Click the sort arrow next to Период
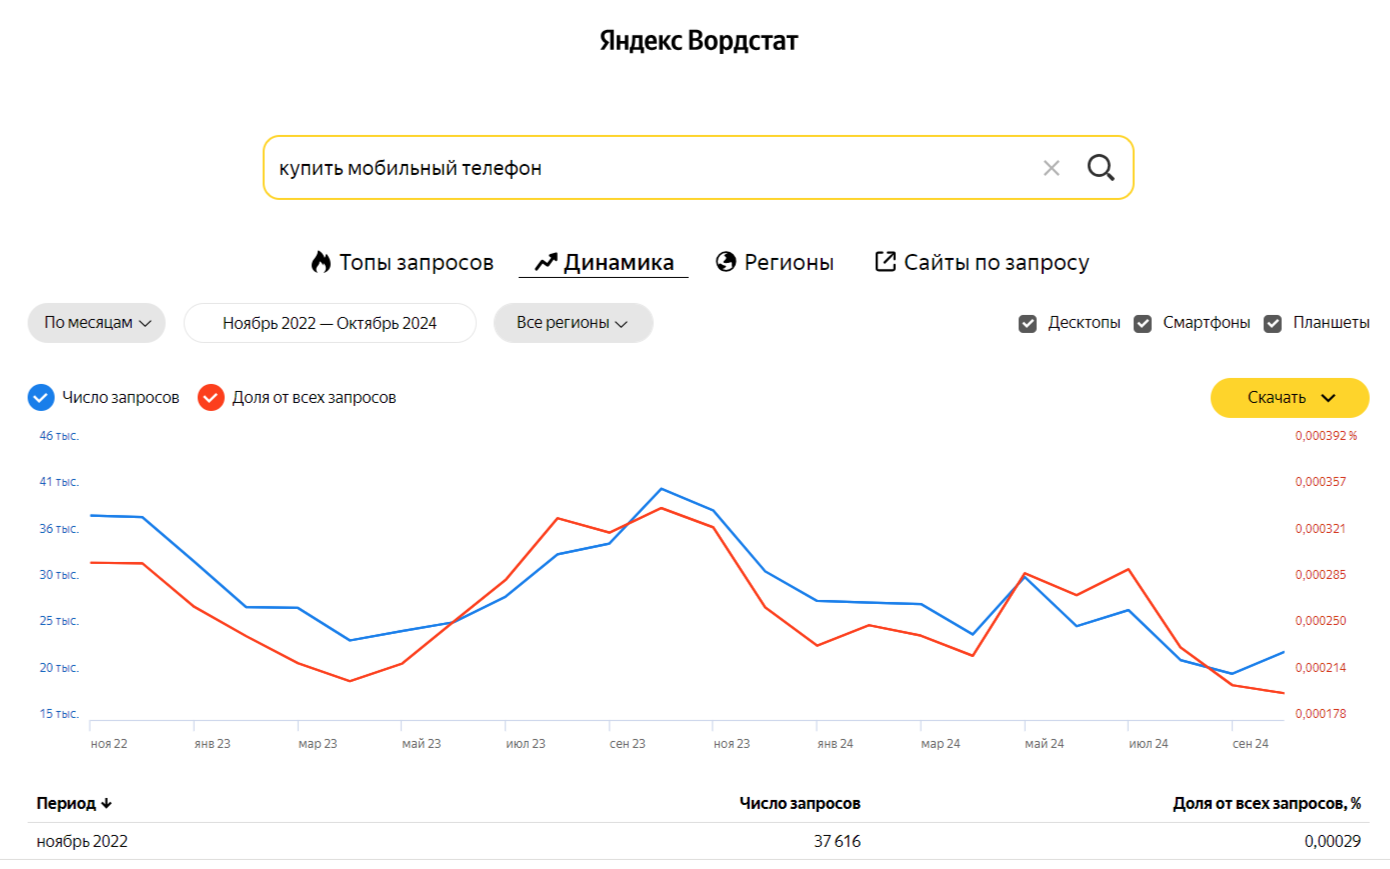 point(107,804)
